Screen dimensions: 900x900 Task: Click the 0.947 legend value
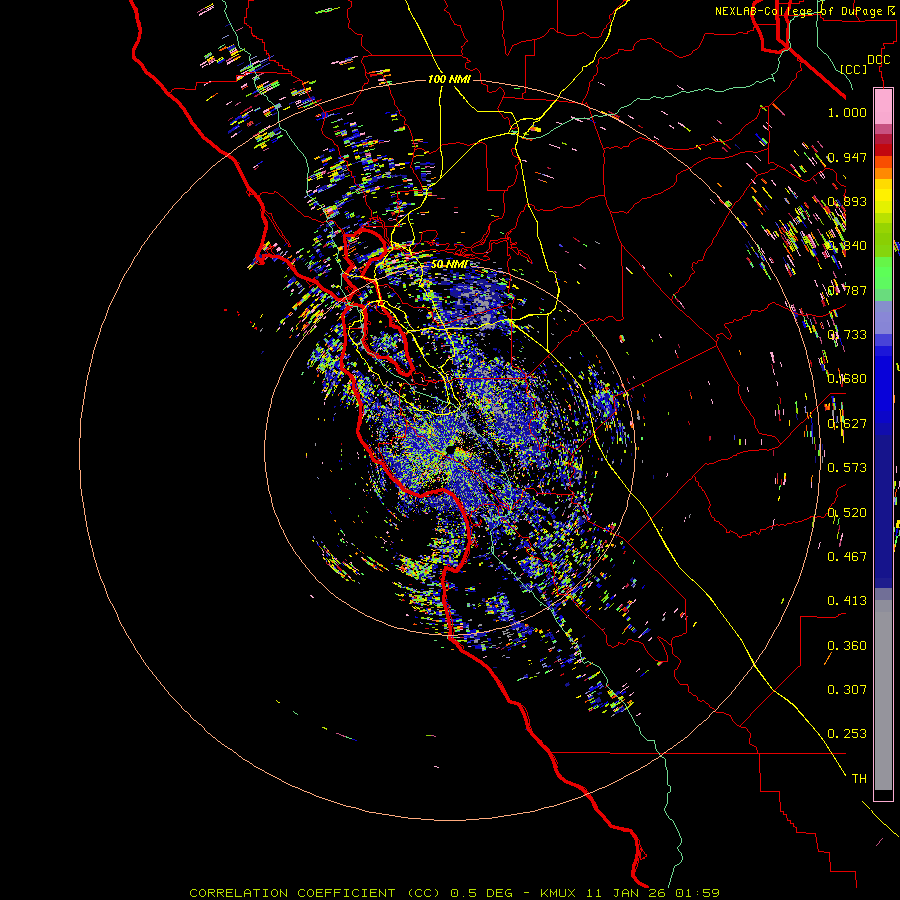click(x=847, y=157)
